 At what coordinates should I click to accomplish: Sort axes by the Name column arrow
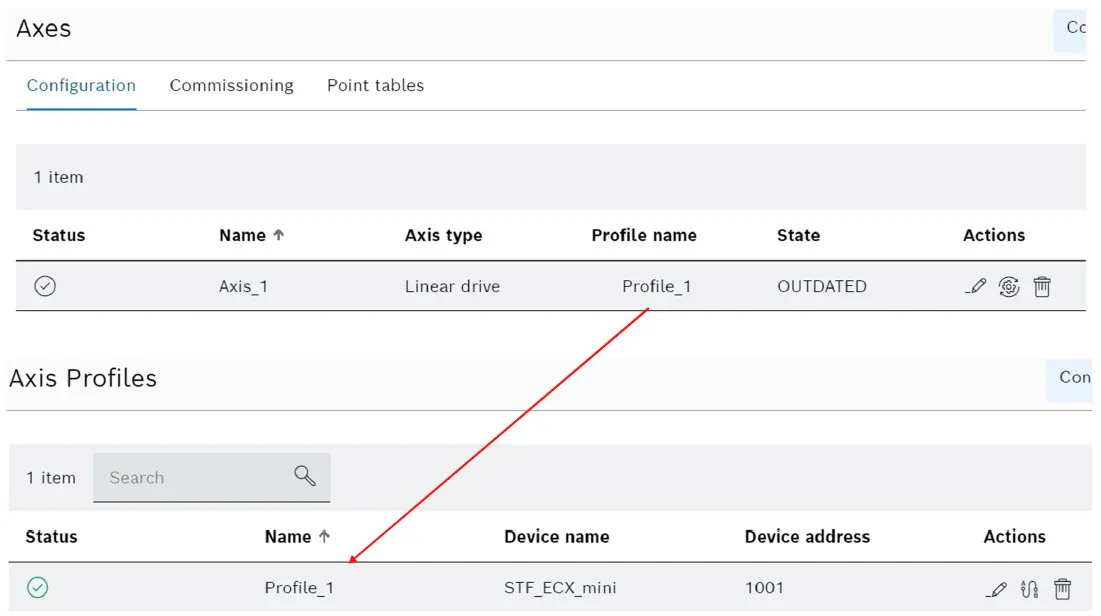[x=279, y=235]
